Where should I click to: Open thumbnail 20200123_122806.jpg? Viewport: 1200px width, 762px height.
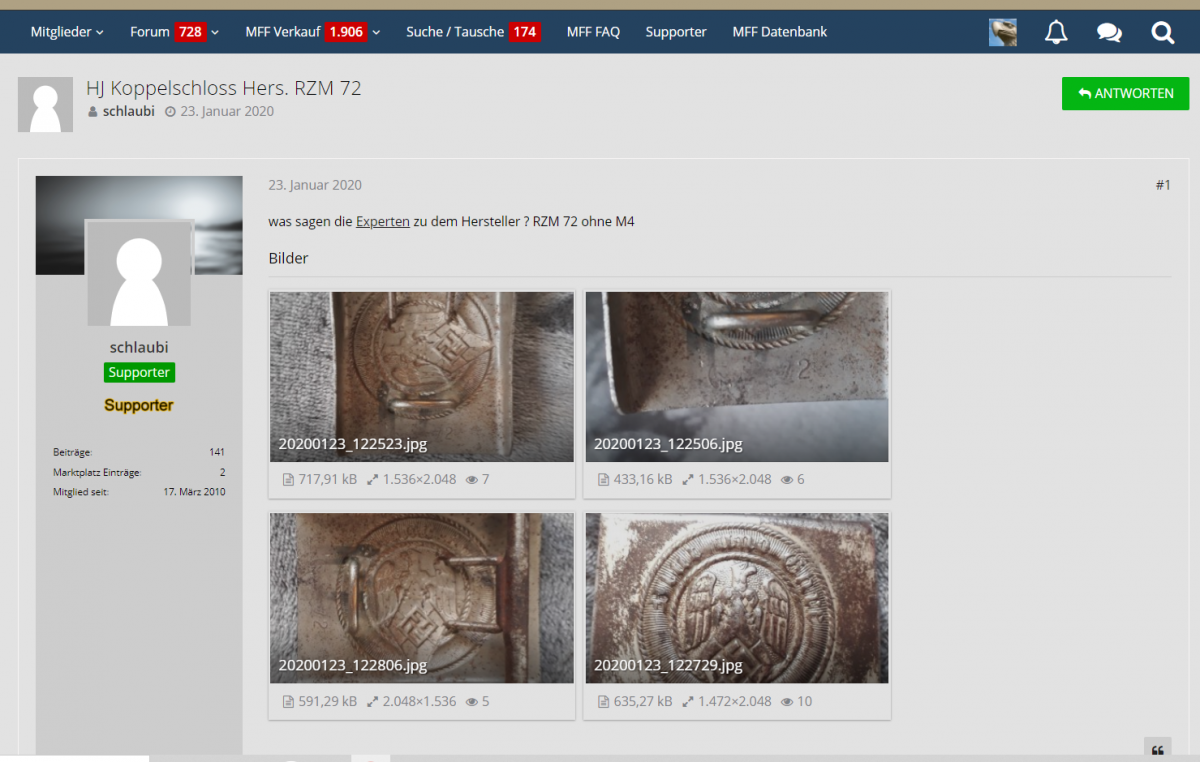[422, 598]
